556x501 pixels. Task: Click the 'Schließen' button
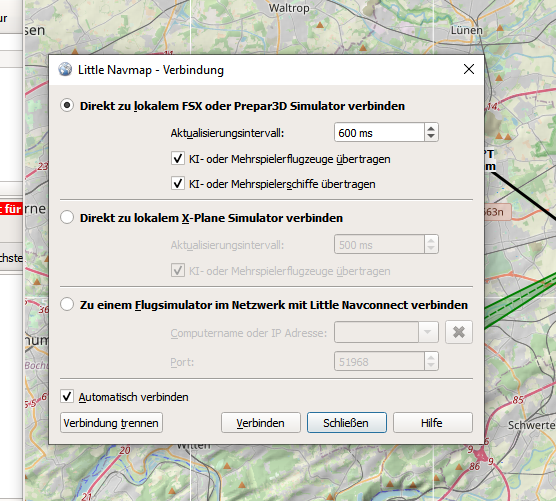[x=346, y=423]
